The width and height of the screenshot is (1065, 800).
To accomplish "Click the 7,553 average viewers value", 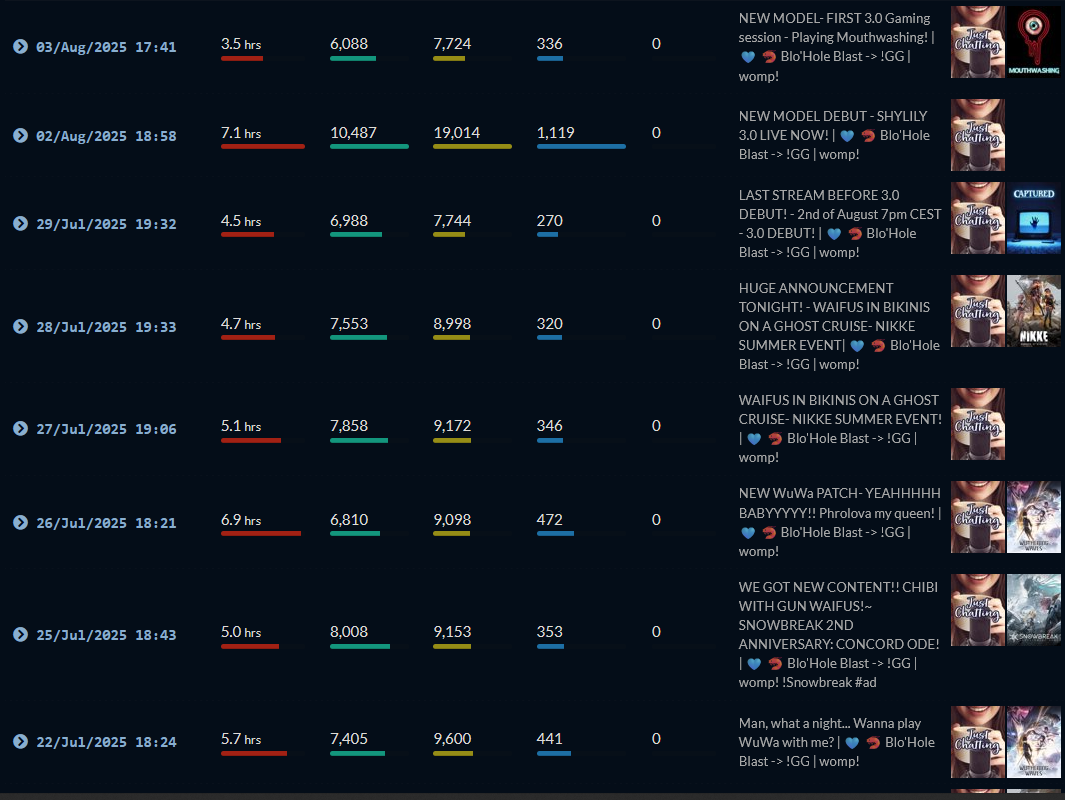I will [349, 324].
